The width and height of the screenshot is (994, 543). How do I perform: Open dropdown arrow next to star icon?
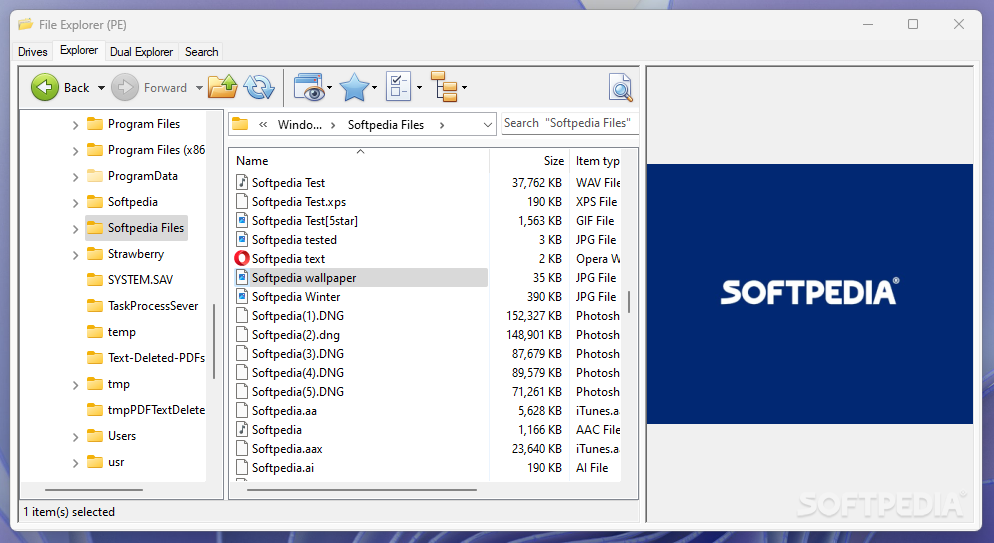374,88
